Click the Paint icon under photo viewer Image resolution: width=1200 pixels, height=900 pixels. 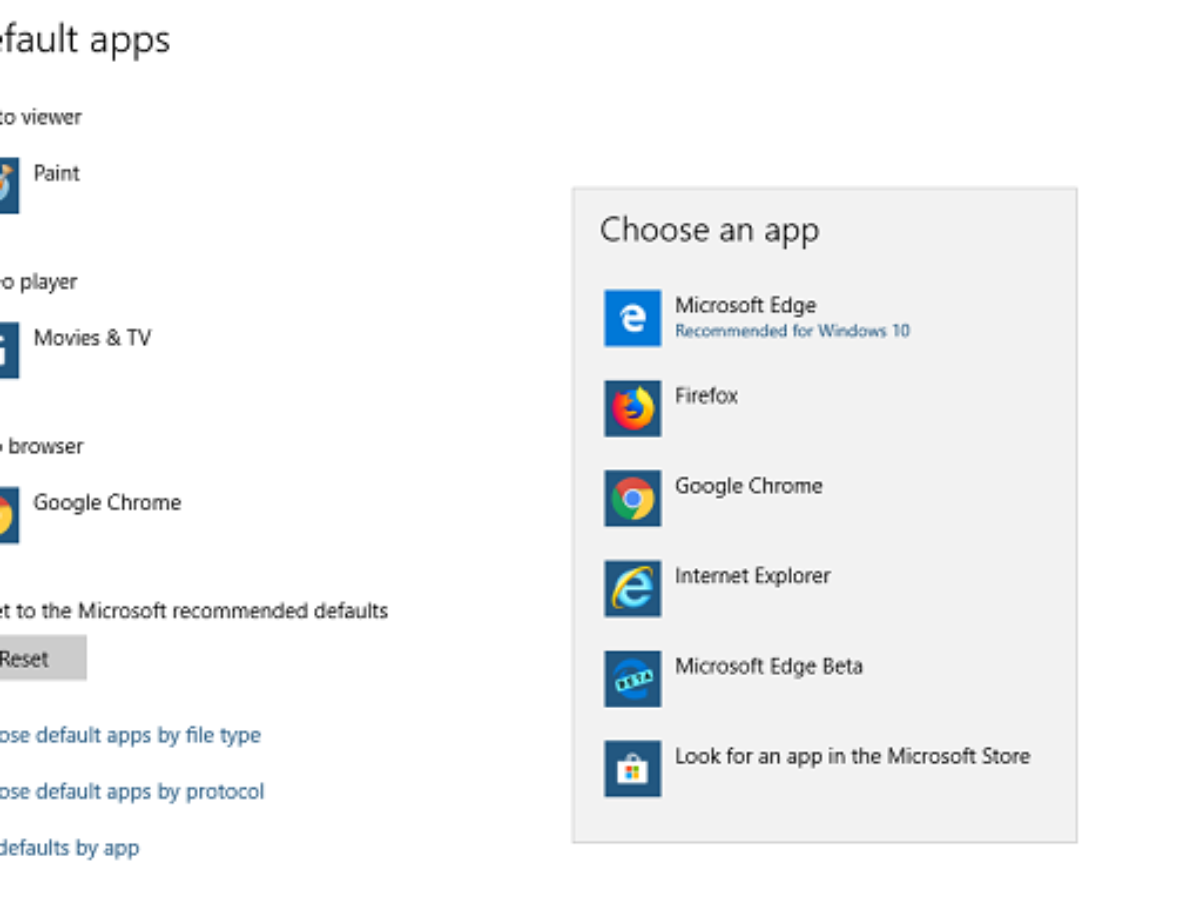[7, 186]
